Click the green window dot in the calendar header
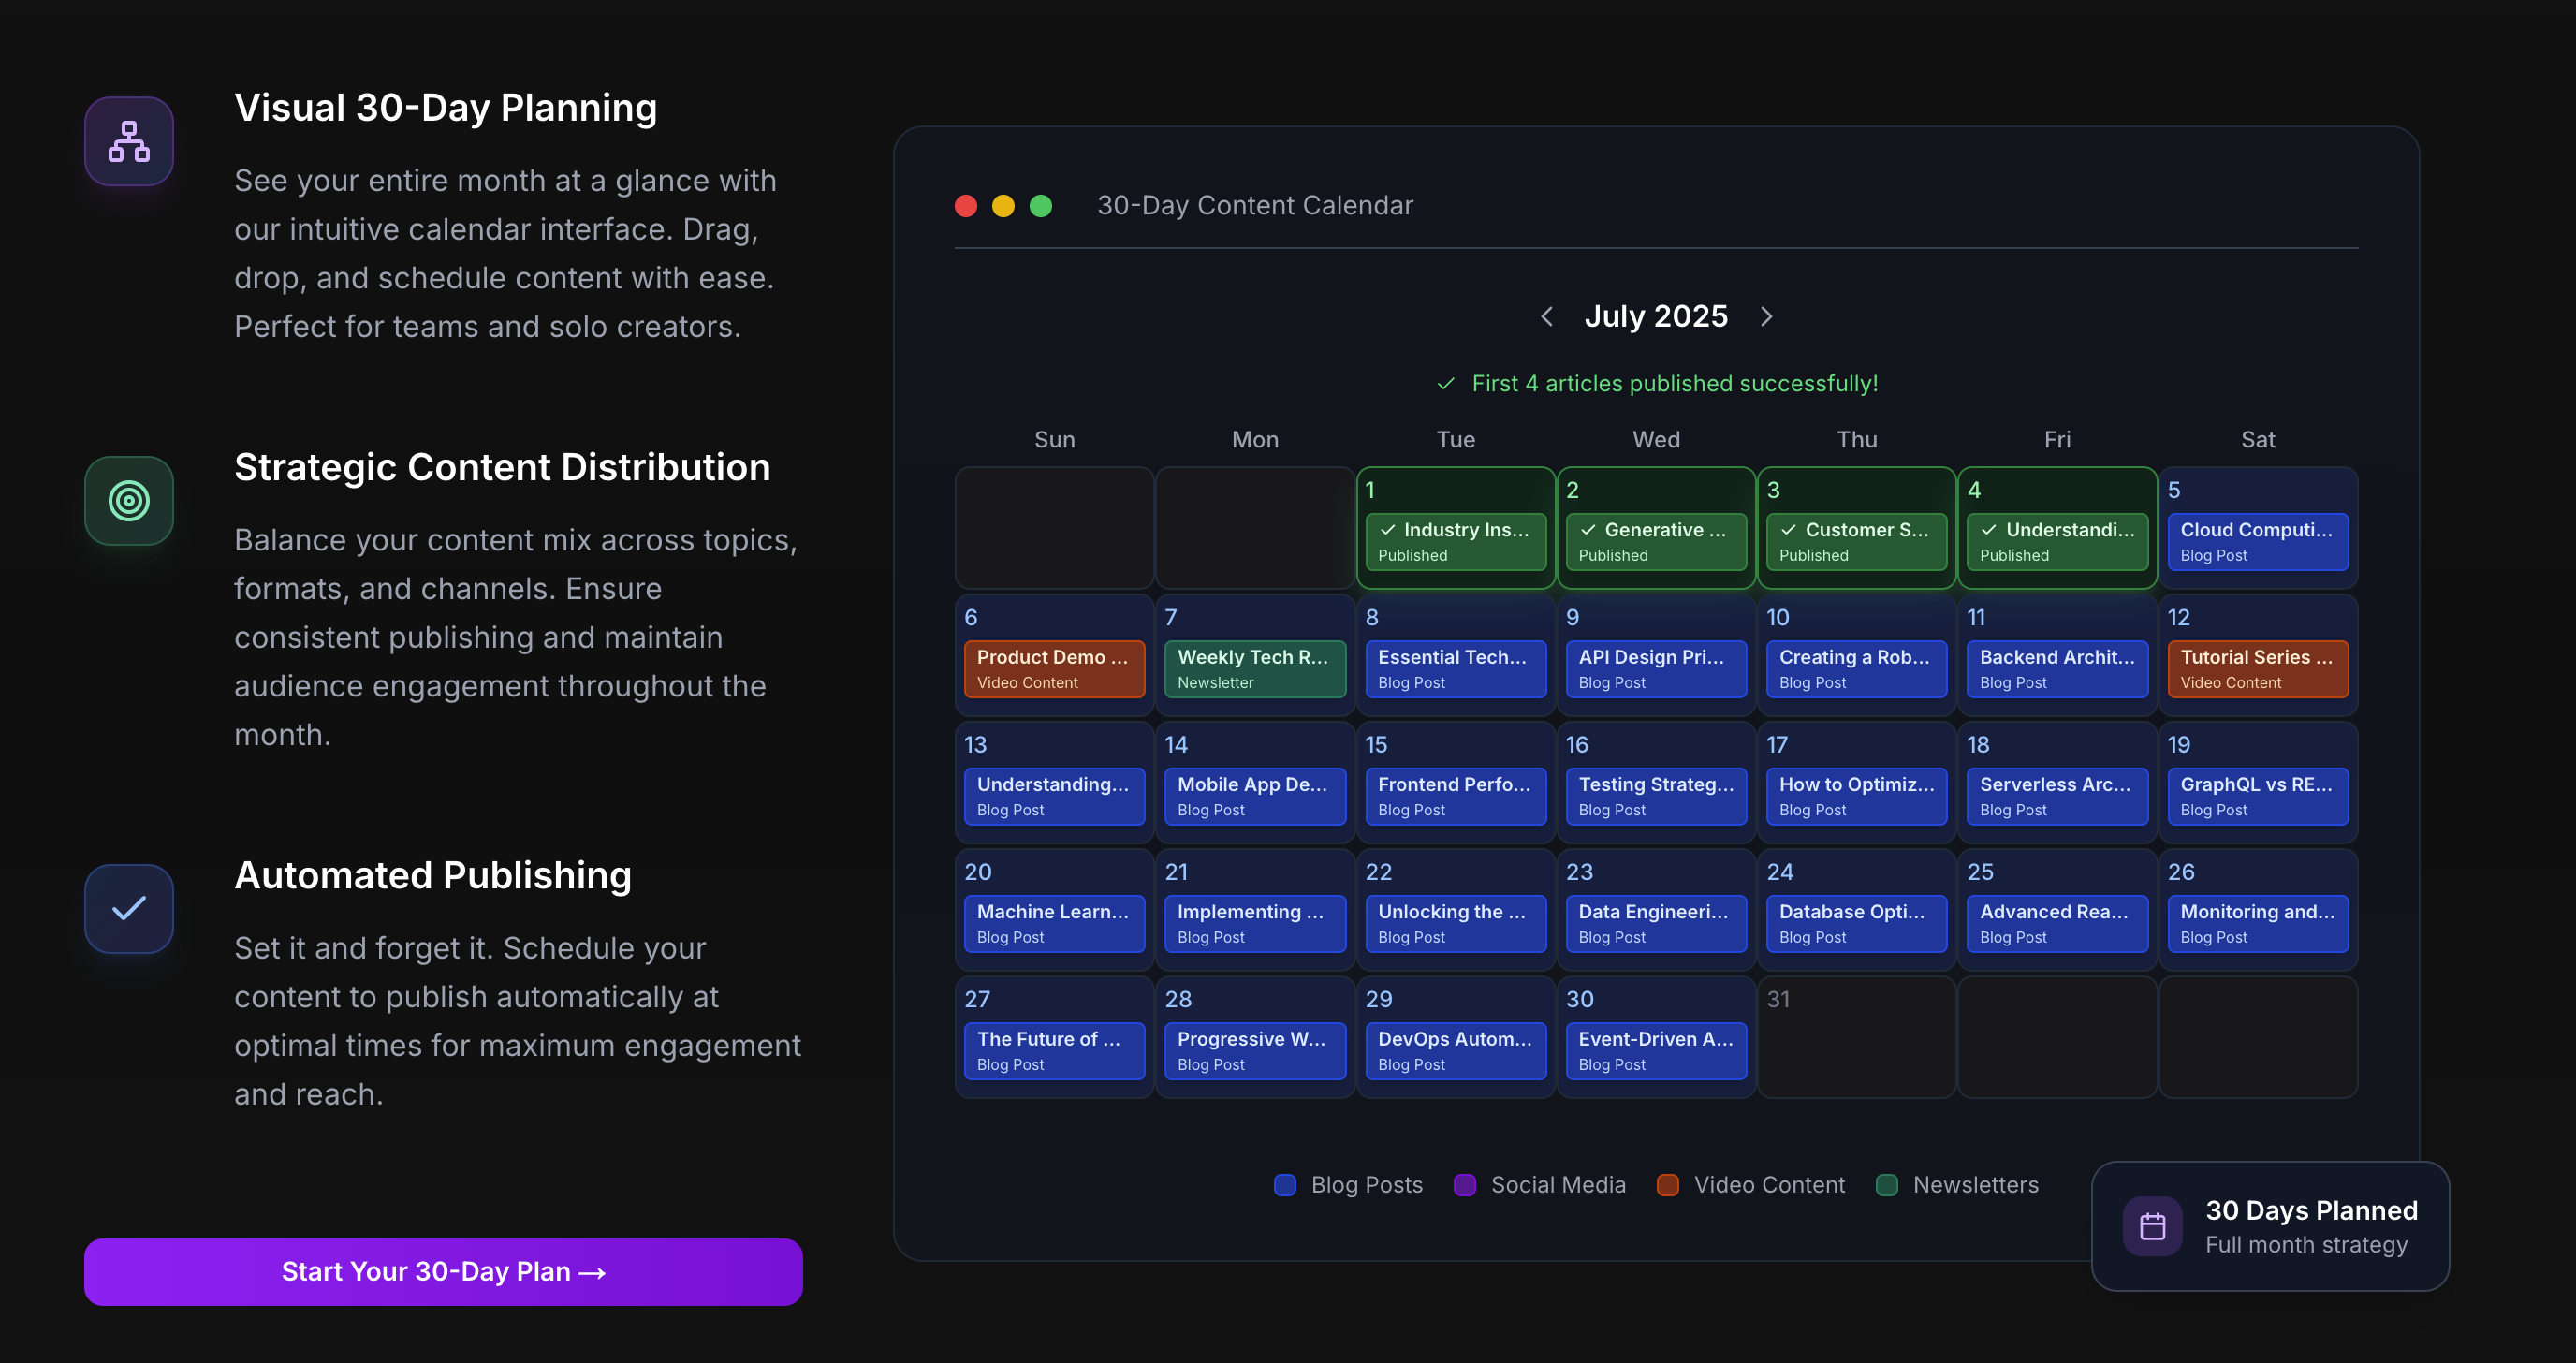Screen dimensions: 2576x1363 (1040, 206)
